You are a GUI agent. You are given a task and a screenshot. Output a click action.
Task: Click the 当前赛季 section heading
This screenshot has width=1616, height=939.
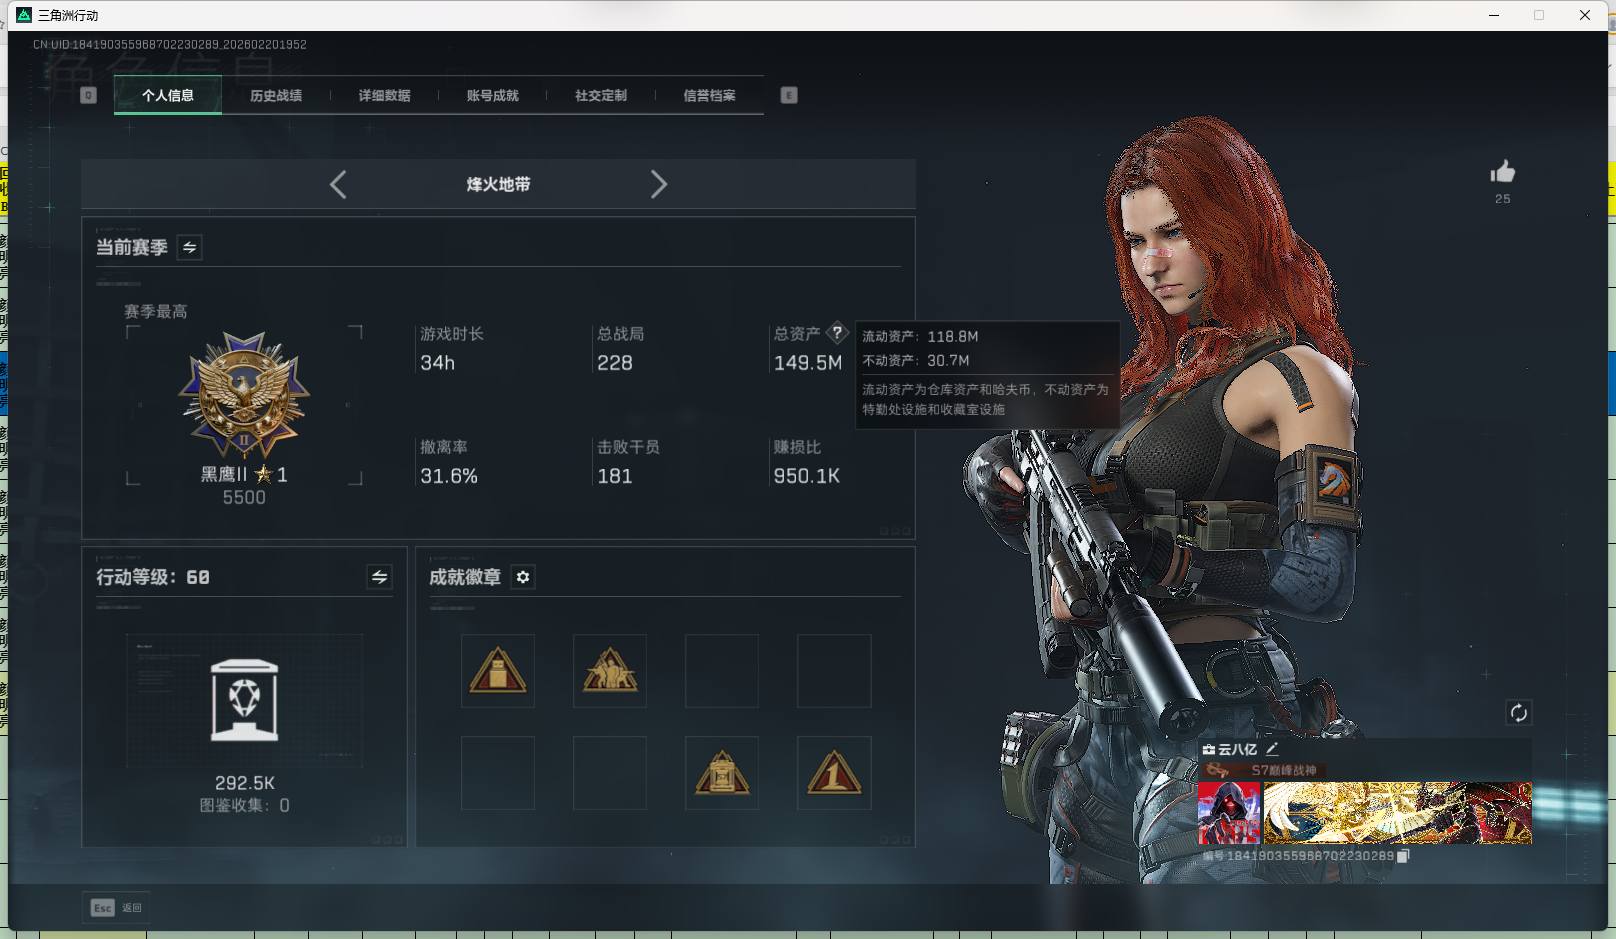click(x=131, y=247)
